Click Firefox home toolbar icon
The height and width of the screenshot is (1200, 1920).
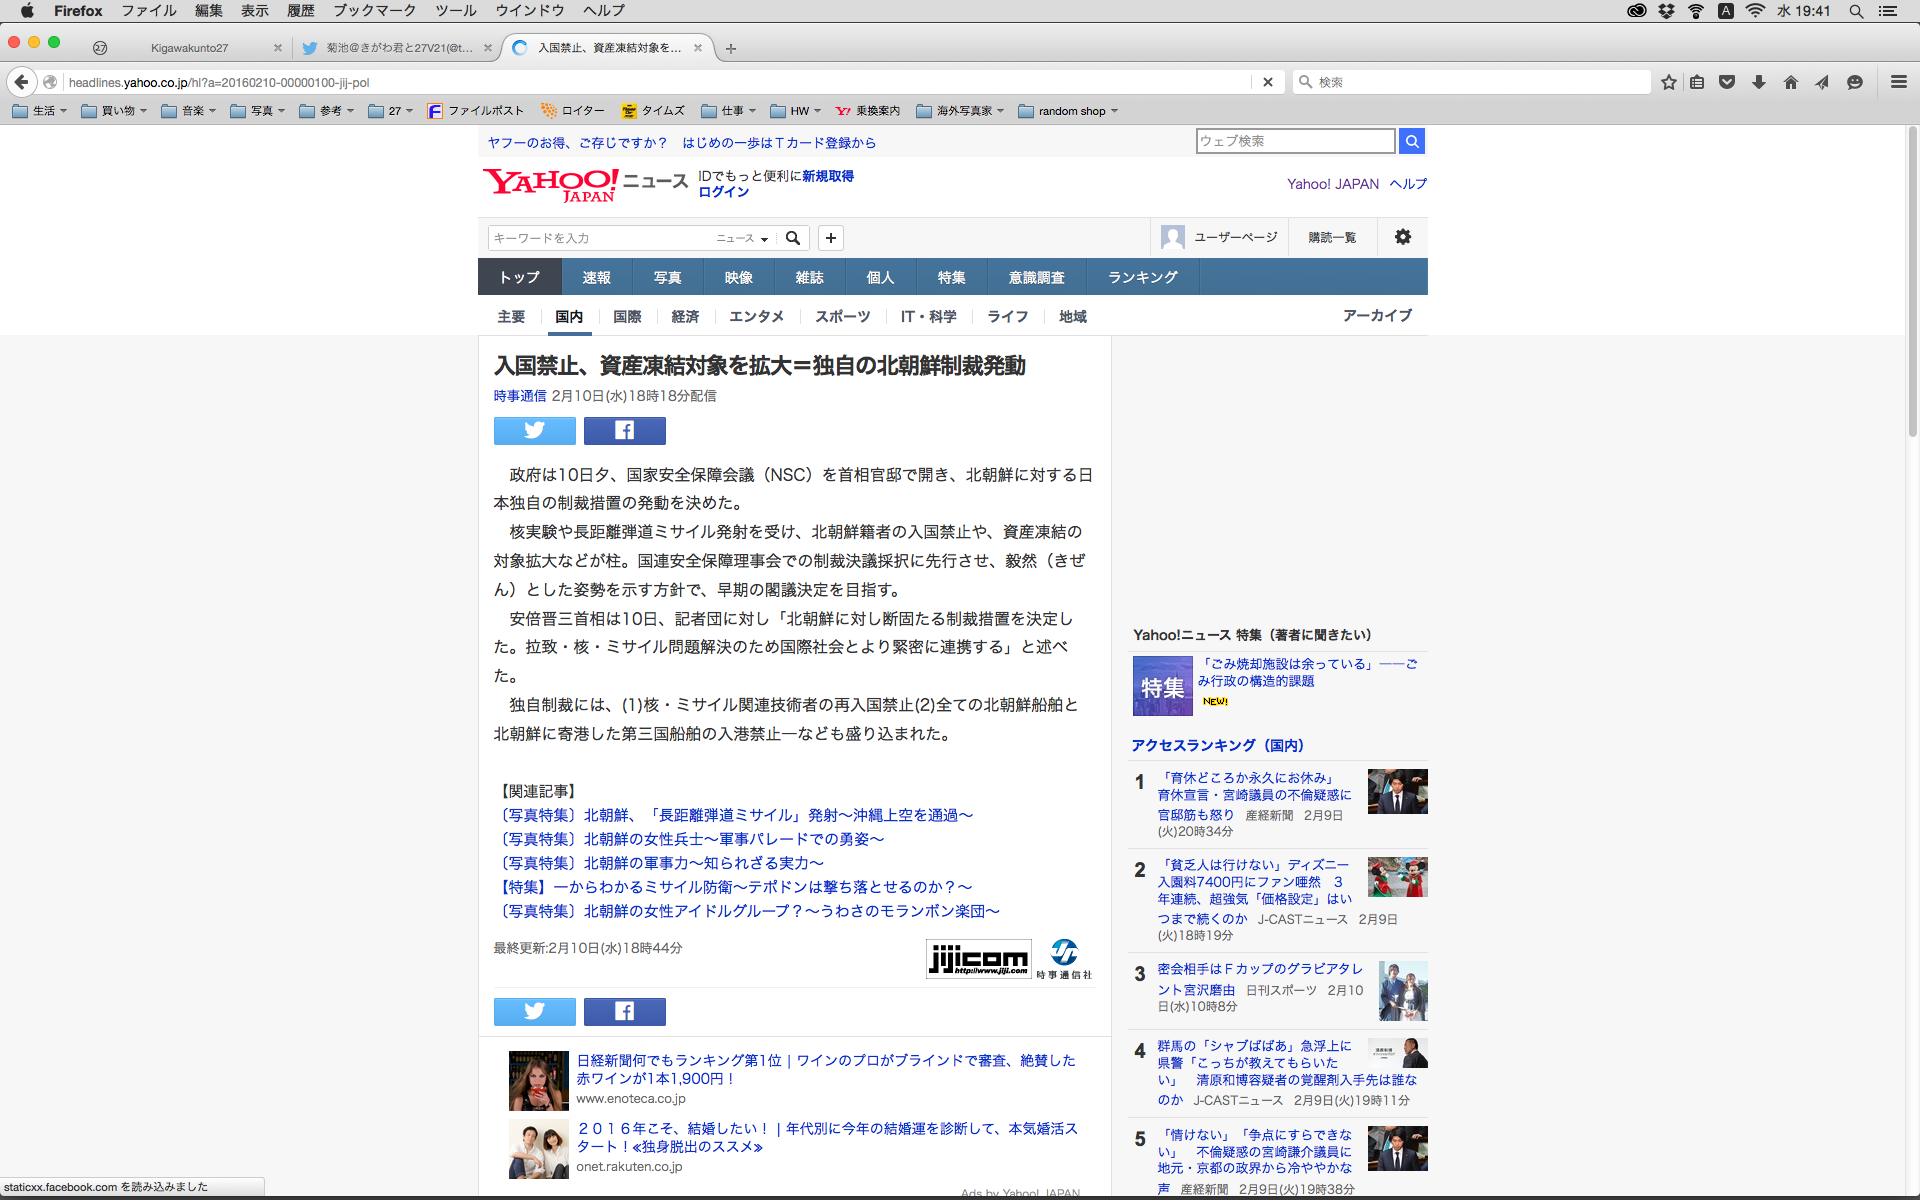pyautogui.click(x=1790, y=82)
